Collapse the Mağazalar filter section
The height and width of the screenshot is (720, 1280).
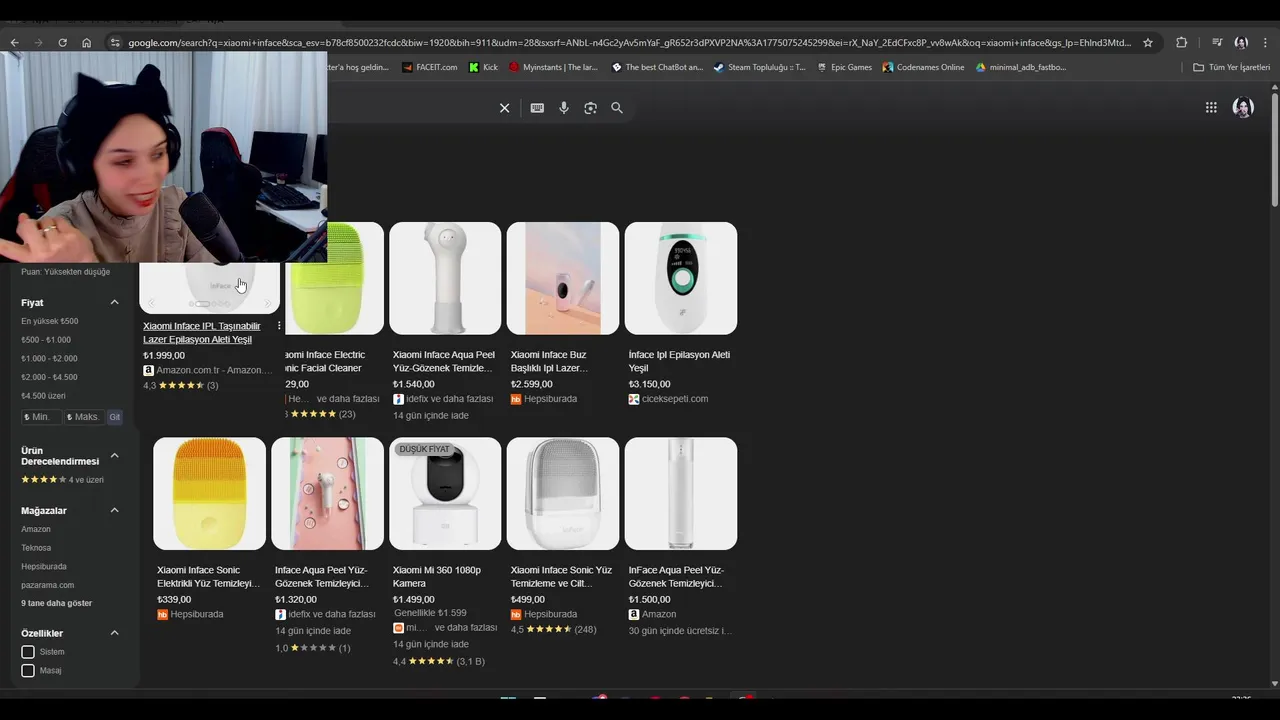pos(114,511)
